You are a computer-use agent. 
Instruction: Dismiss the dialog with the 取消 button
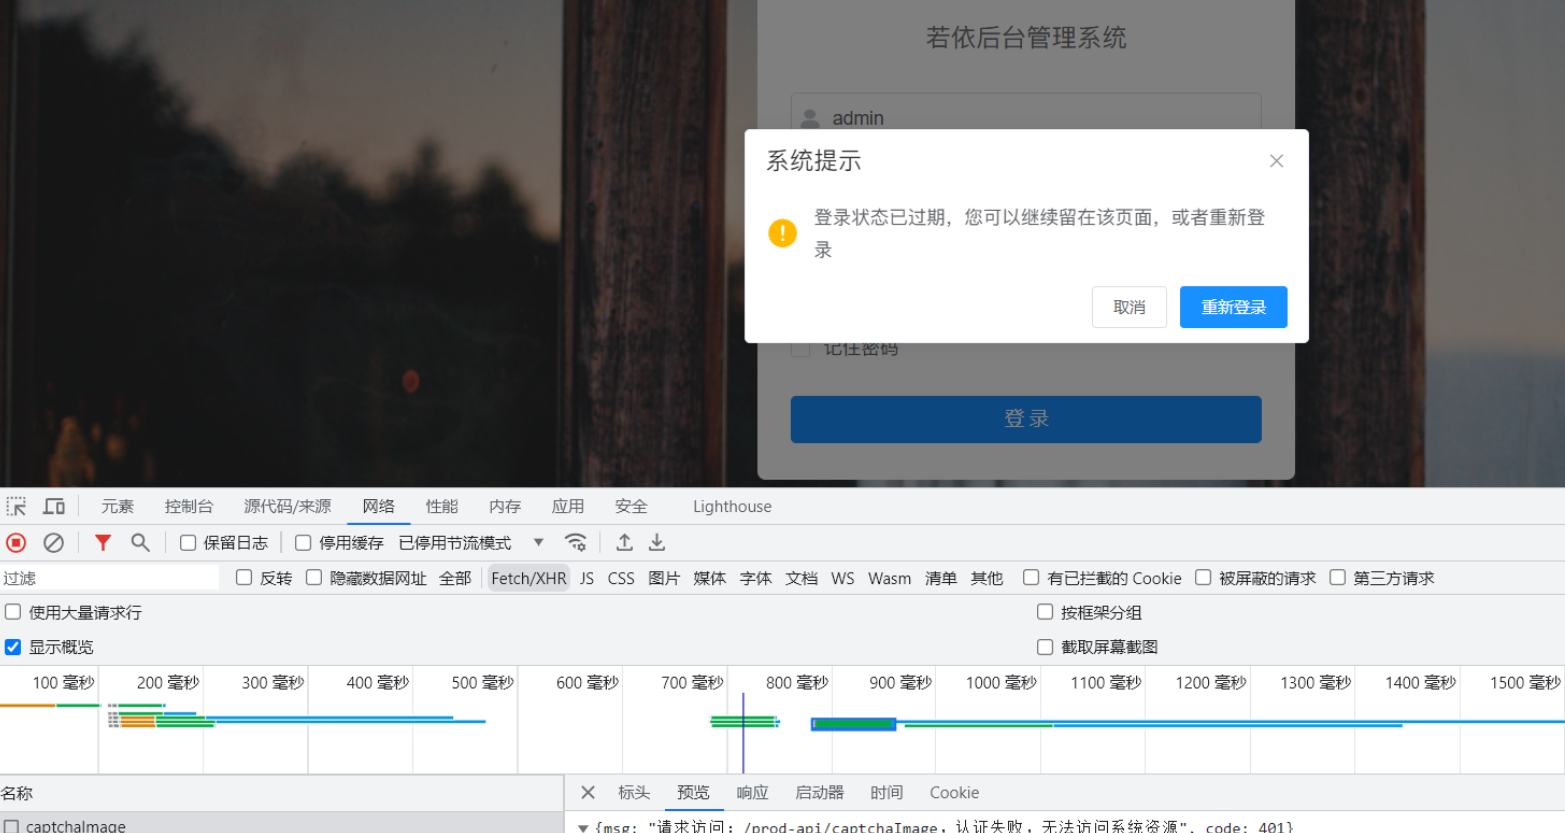pos(1129,307)
